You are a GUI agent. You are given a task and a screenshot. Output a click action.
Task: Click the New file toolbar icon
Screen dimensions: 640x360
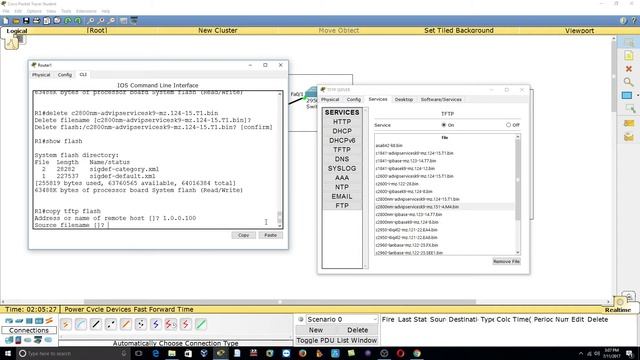tap(6, 21)
